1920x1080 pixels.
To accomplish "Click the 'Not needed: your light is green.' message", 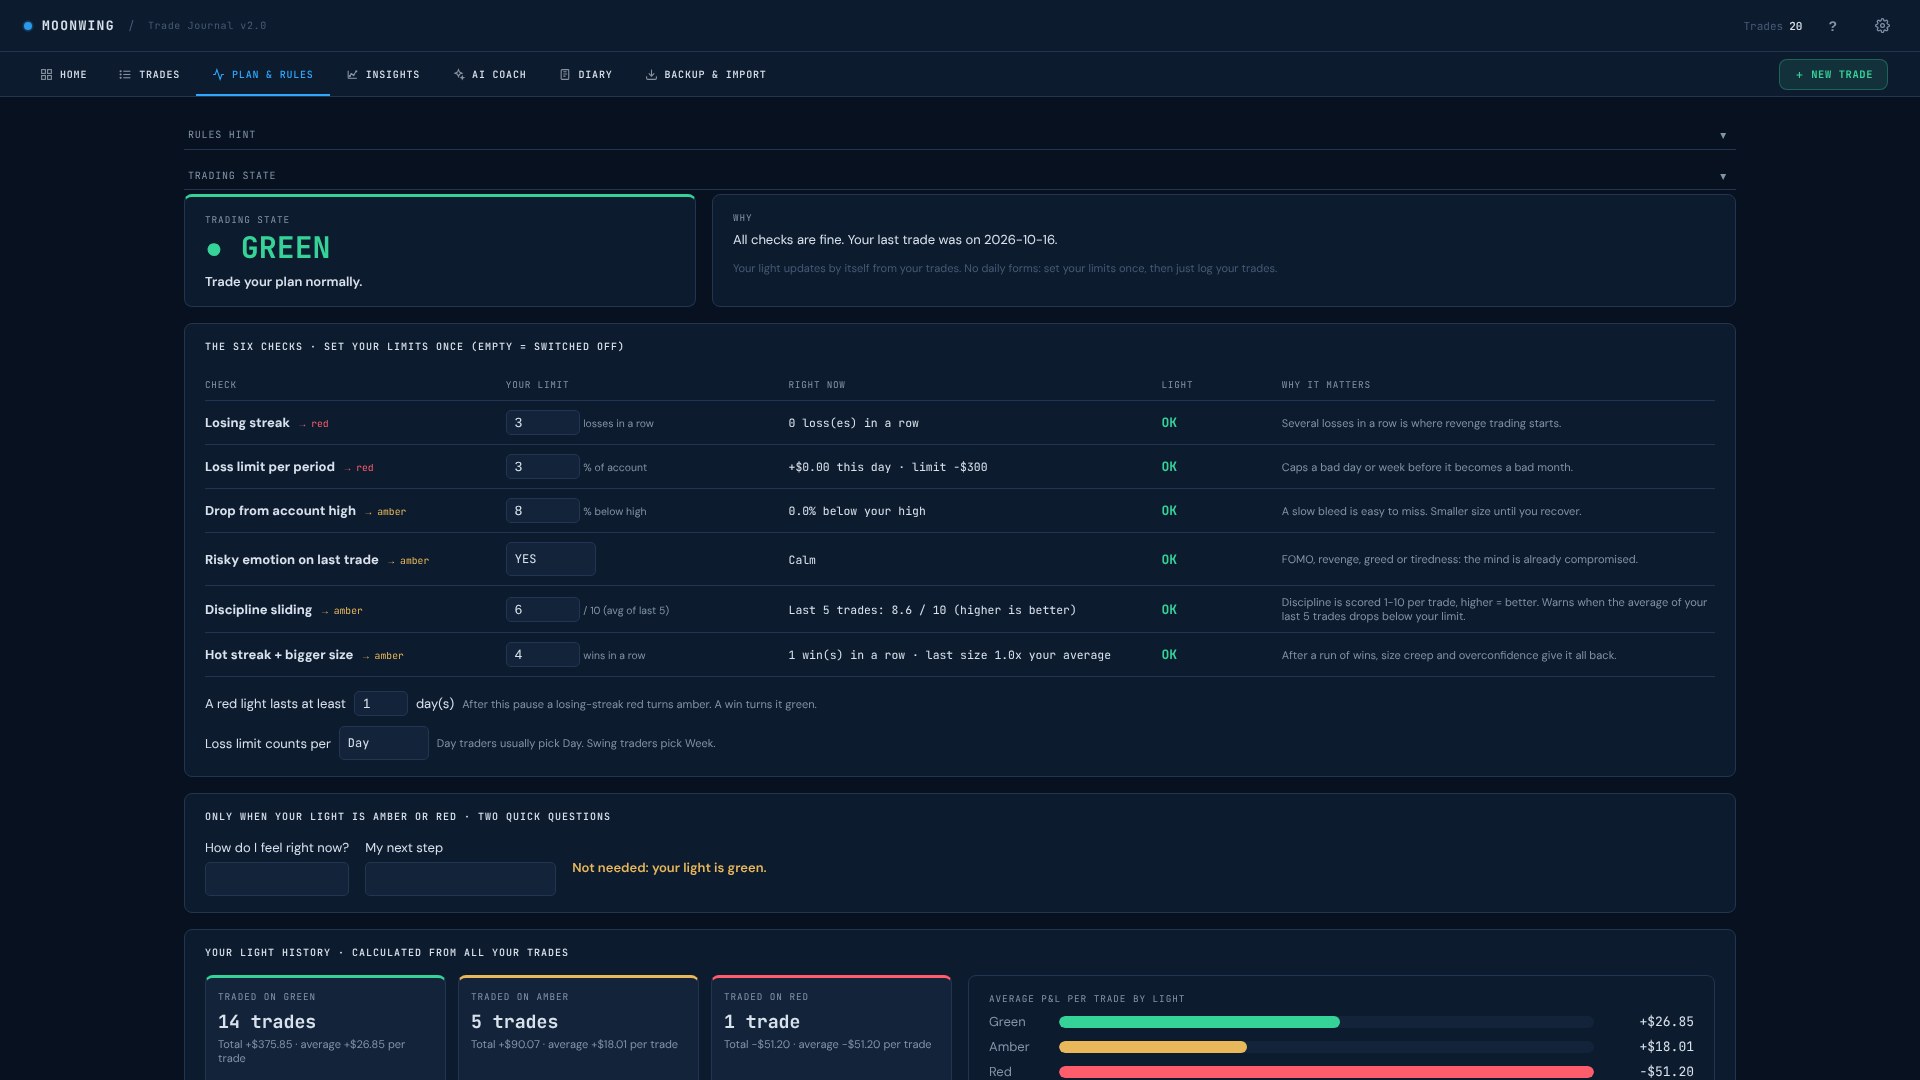I will coord(669,868).
